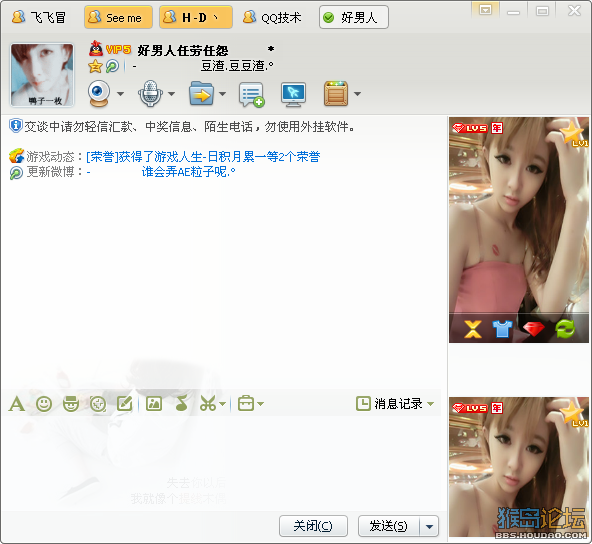This screenshot has height=544, width=592.
Task: Open 消息记录 message history
Action: [x=389, y=404]
